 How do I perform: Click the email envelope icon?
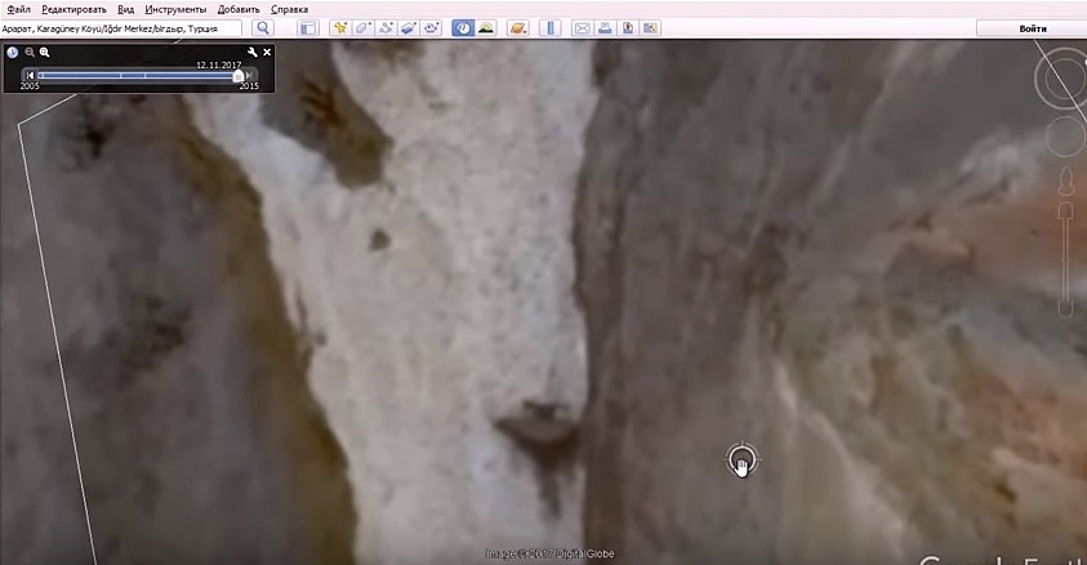pos(582,28)
